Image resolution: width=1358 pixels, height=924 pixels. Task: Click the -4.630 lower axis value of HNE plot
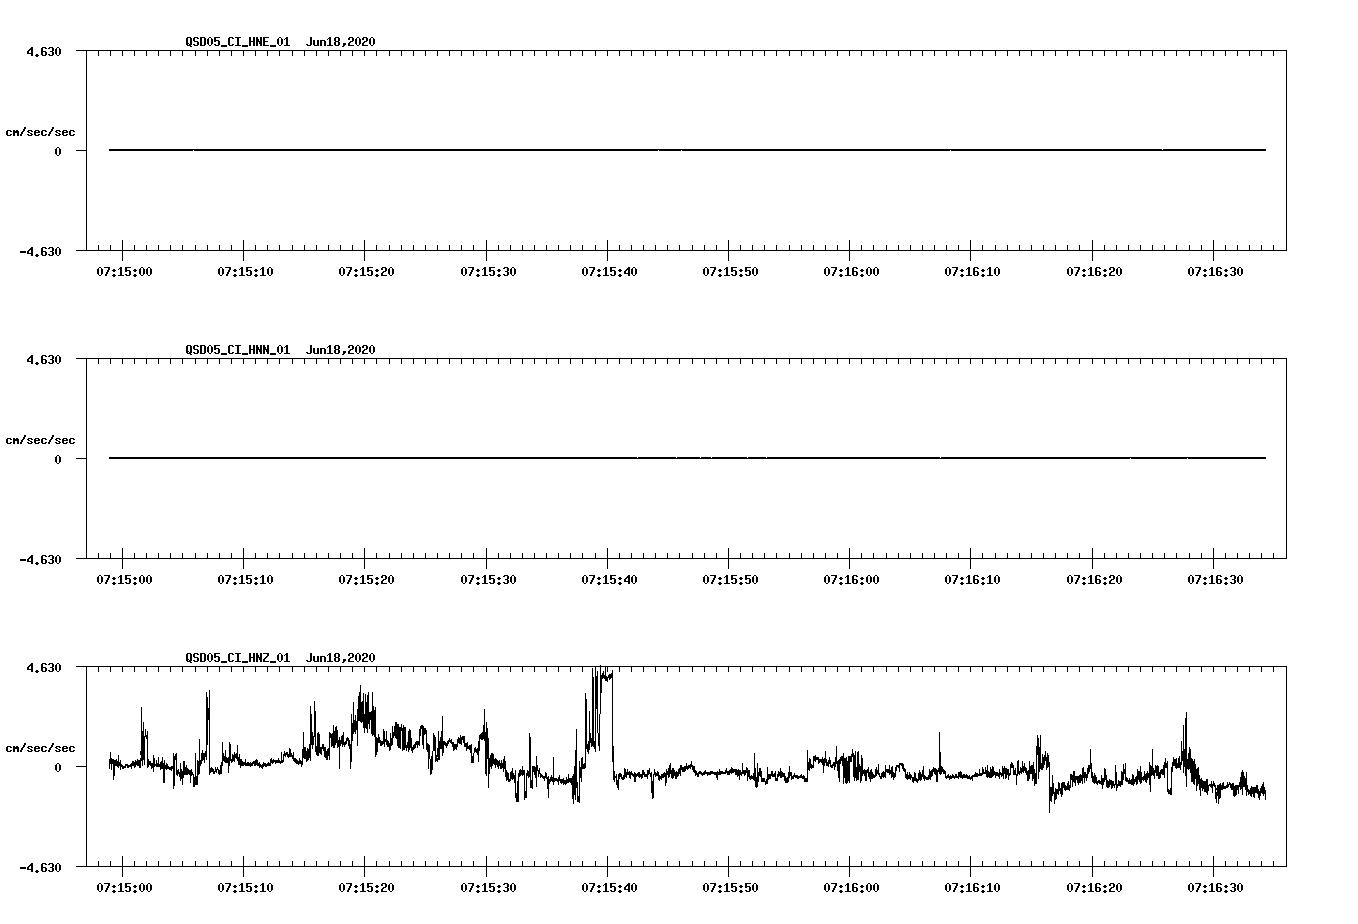click(x=41, y=251)
